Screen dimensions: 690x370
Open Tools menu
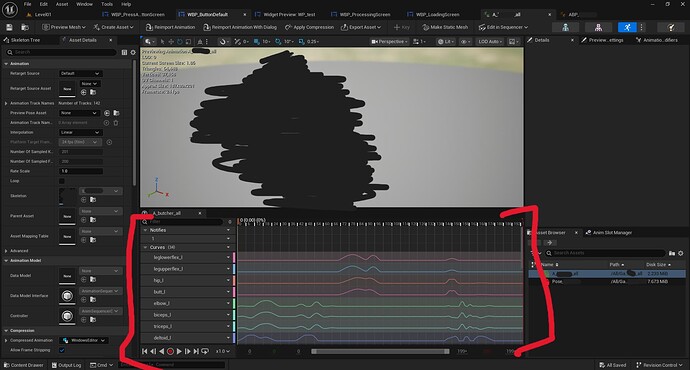107,4
